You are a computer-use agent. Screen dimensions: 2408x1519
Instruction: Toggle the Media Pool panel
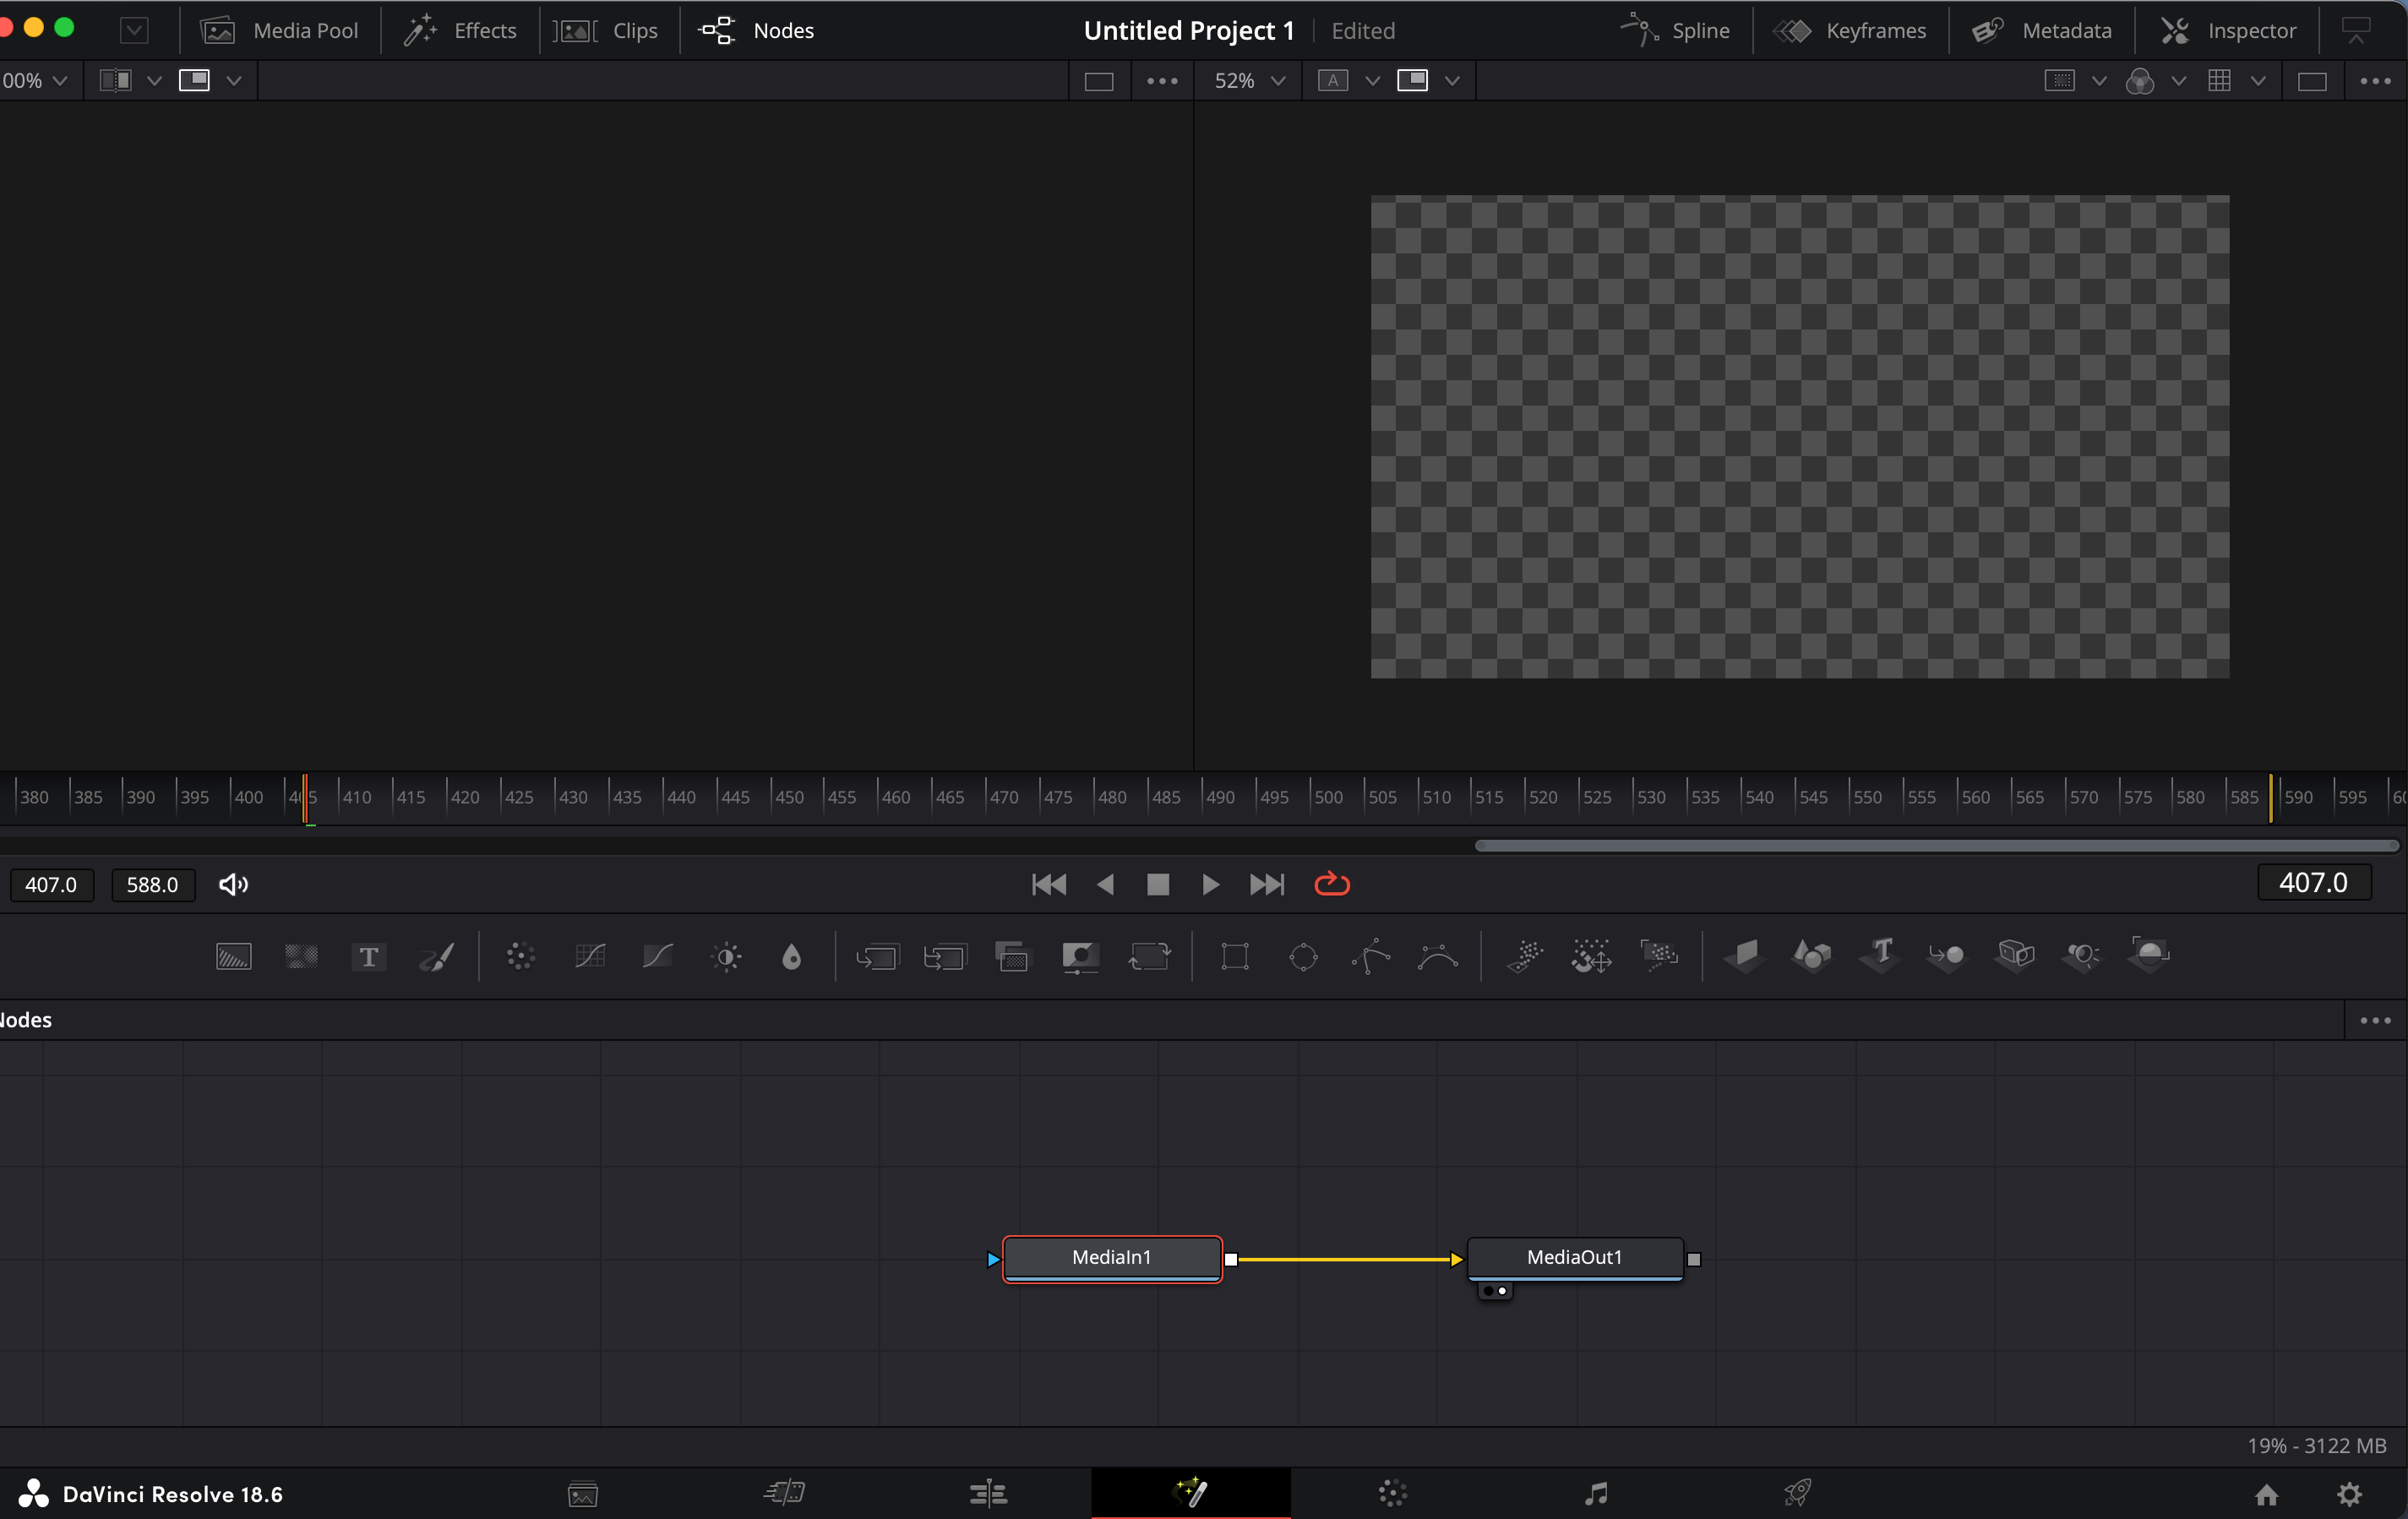pyautogui.click(x=279, y=30)
